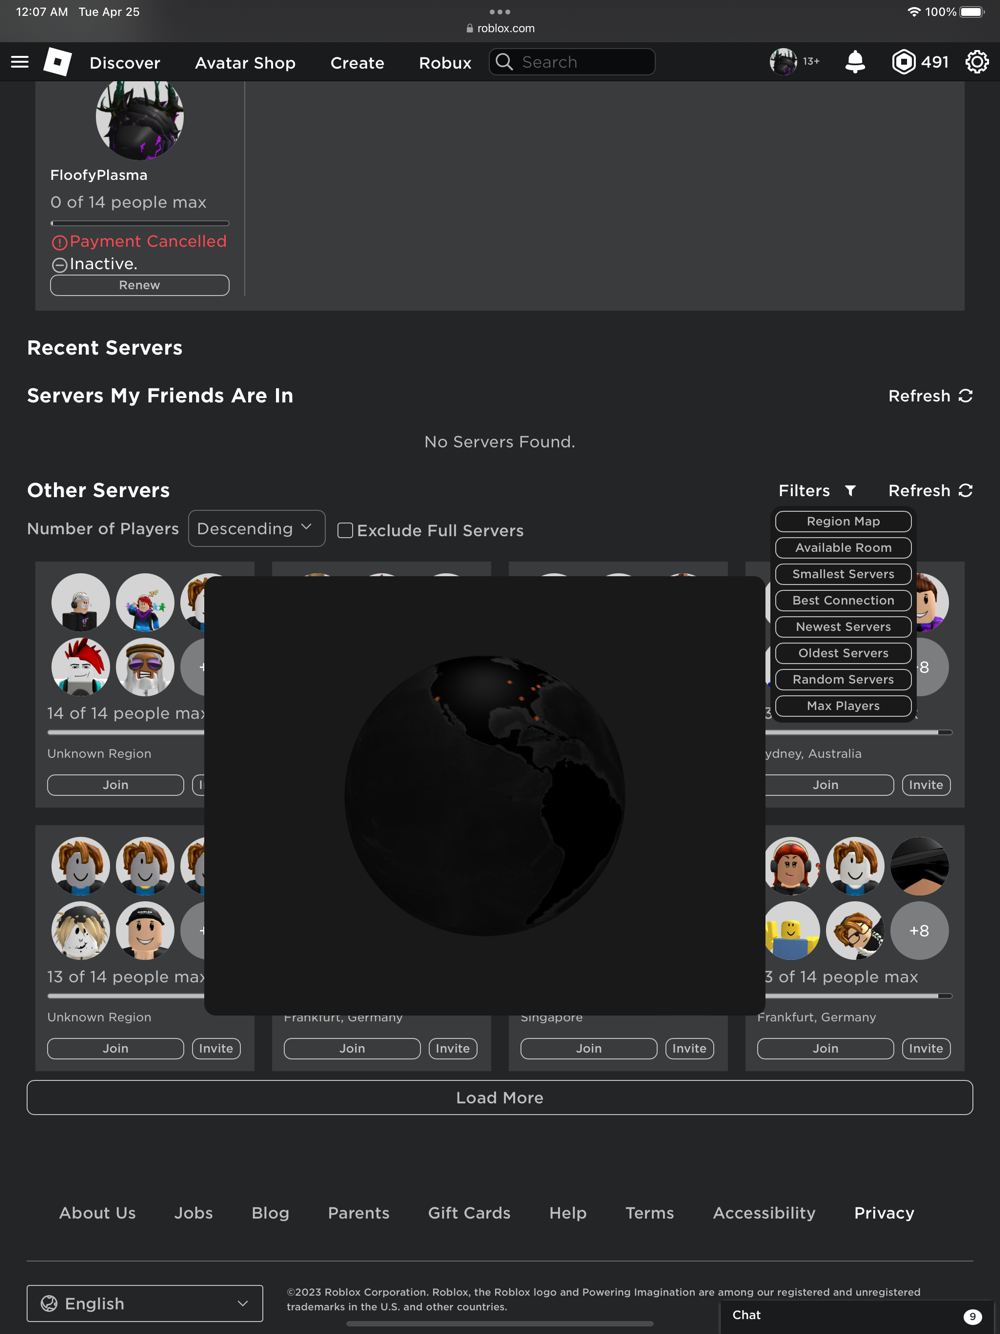Invite to the 13 of 14 Unknown Region server
Image resolution: width=1000 pixels, height=1334 pixels.
pyautogui.click(x=216, y=1049)
